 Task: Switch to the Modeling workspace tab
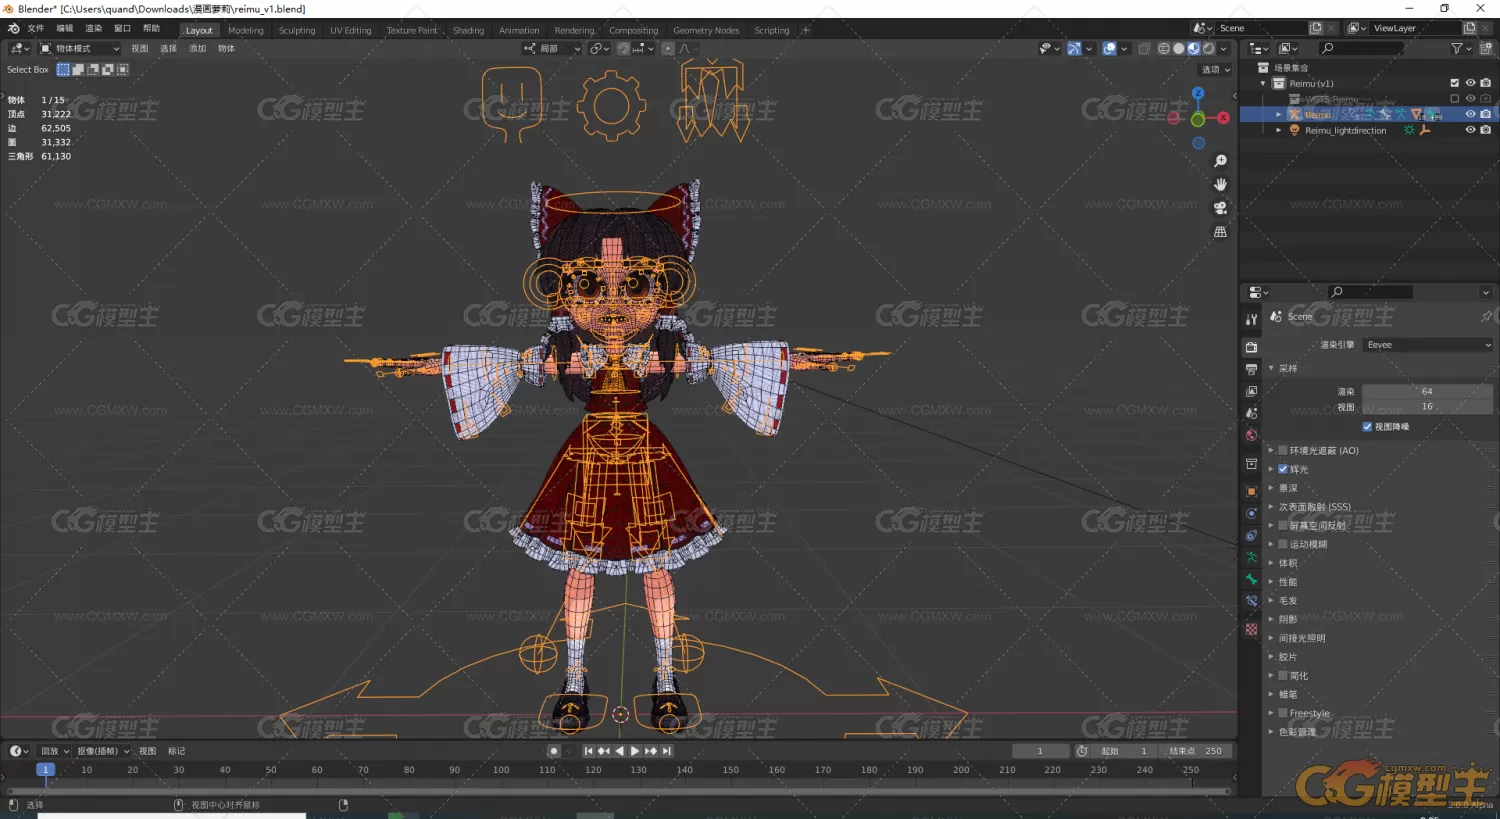(x=246, y=30)
